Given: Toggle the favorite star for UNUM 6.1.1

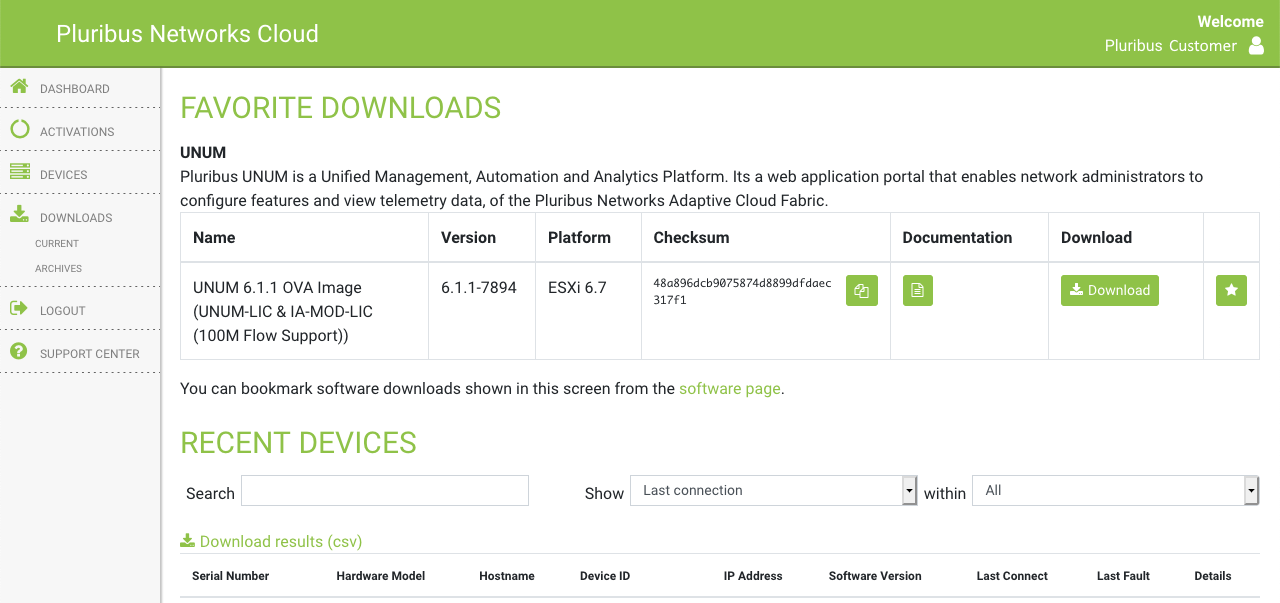Looking at the screenshot, I should coord(1231,290).
